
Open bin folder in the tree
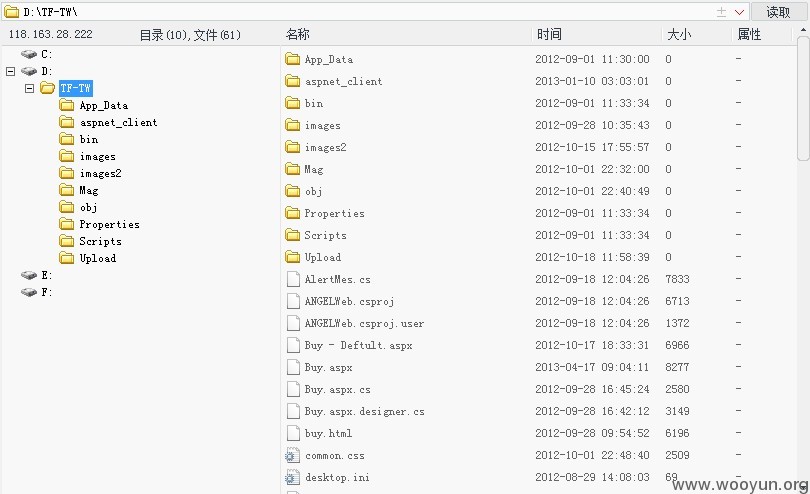pos(88,140)
